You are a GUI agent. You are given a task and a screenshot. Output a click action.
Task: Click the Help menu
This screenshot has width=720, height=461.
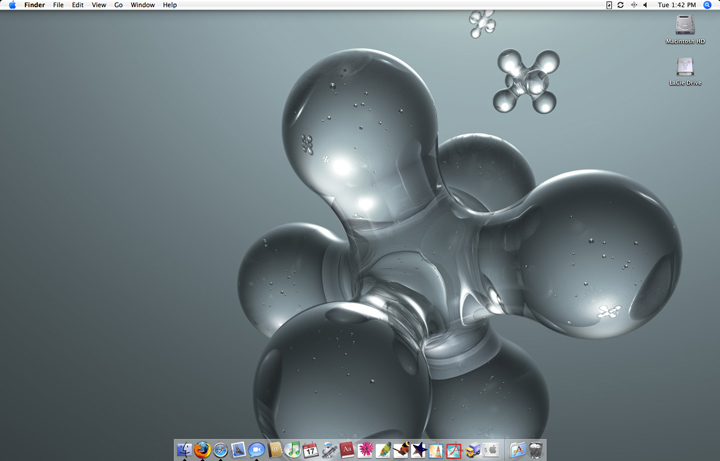click(x=170, y=5)
